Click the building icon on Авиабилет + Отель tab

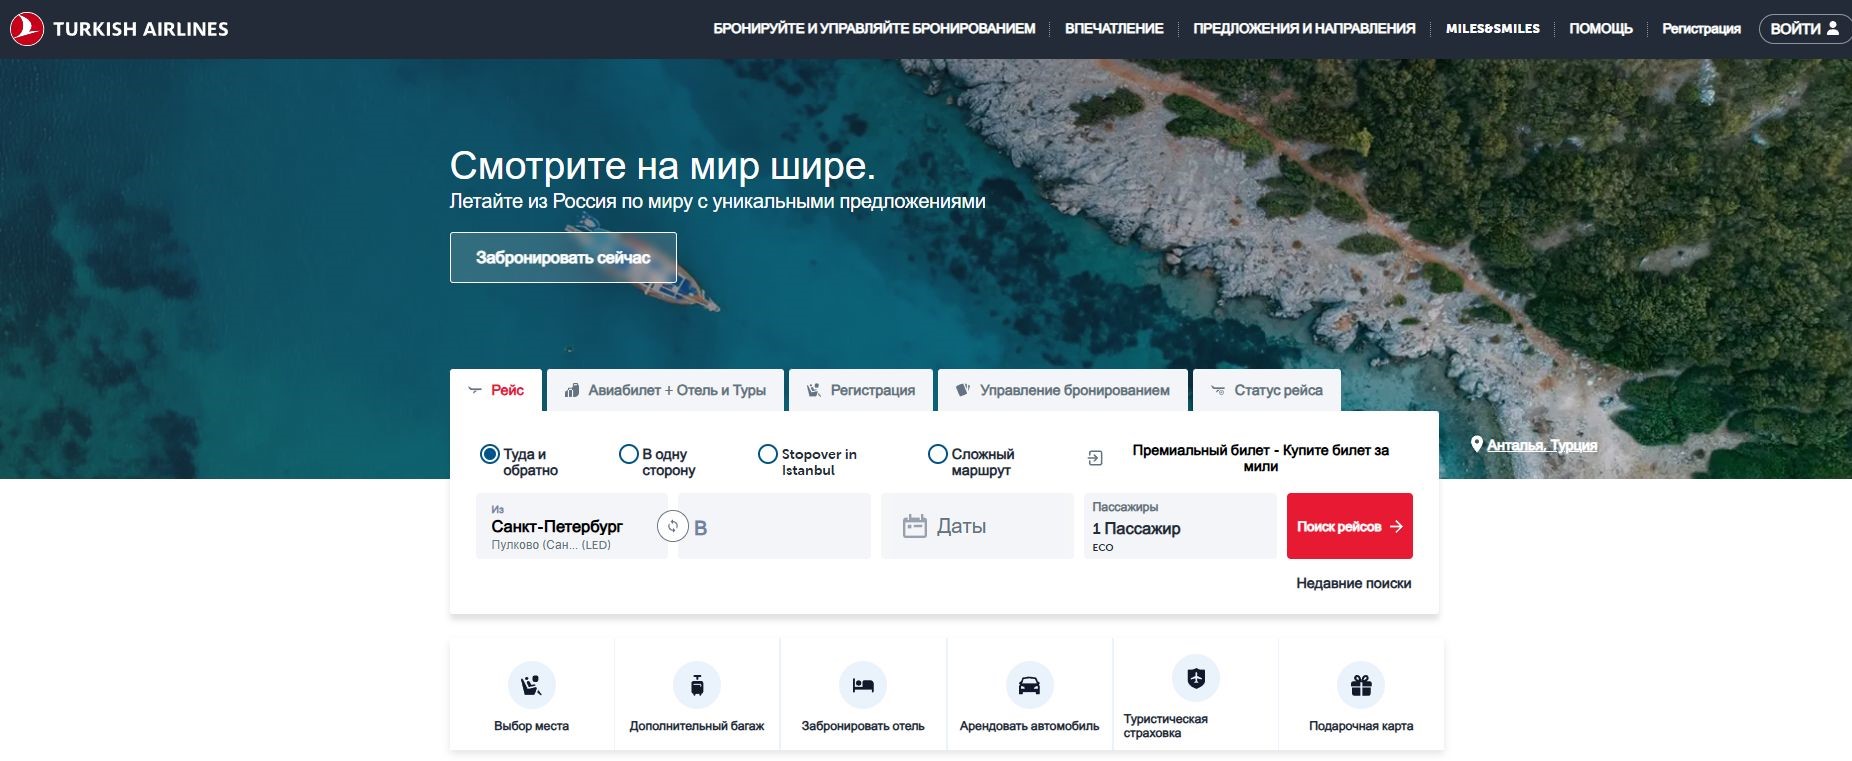[572, 390]
